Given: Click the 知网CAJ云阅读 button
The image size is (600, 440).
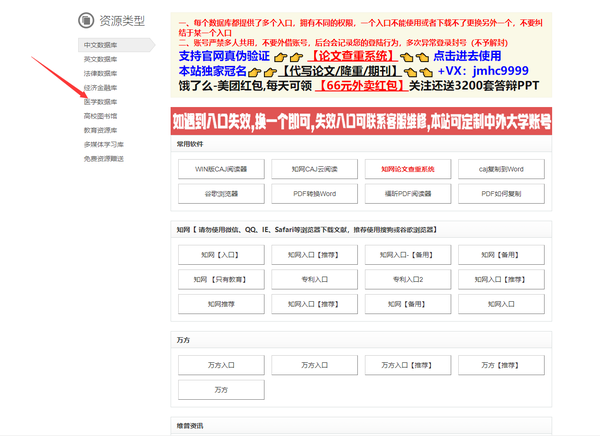Looking at the screenshot, I should [x=315, y=169].
